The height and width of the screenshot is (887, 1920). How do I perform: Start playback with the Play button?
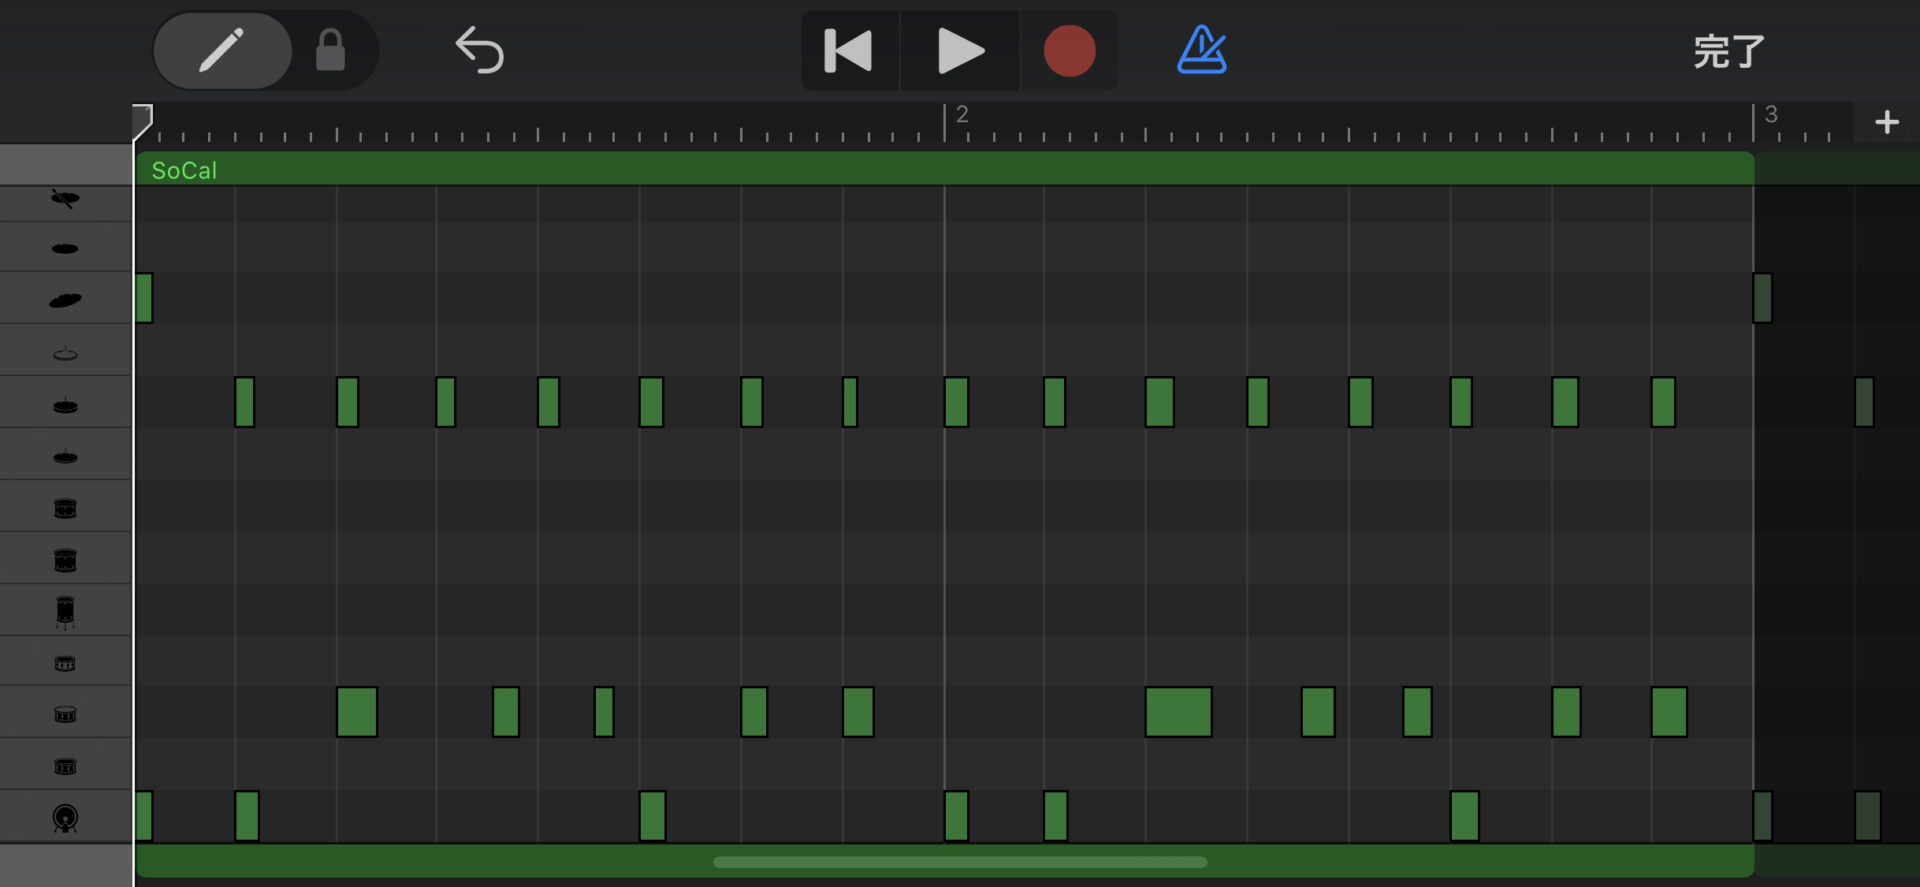[x=960, y=51]
